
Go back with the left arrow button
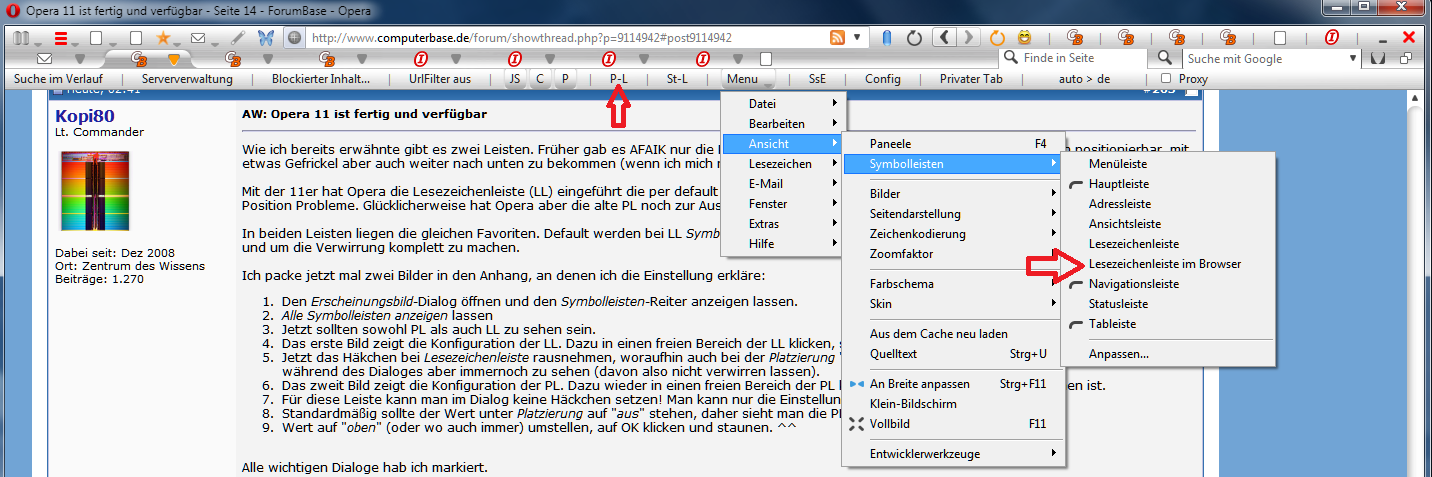tap(945, 38)
